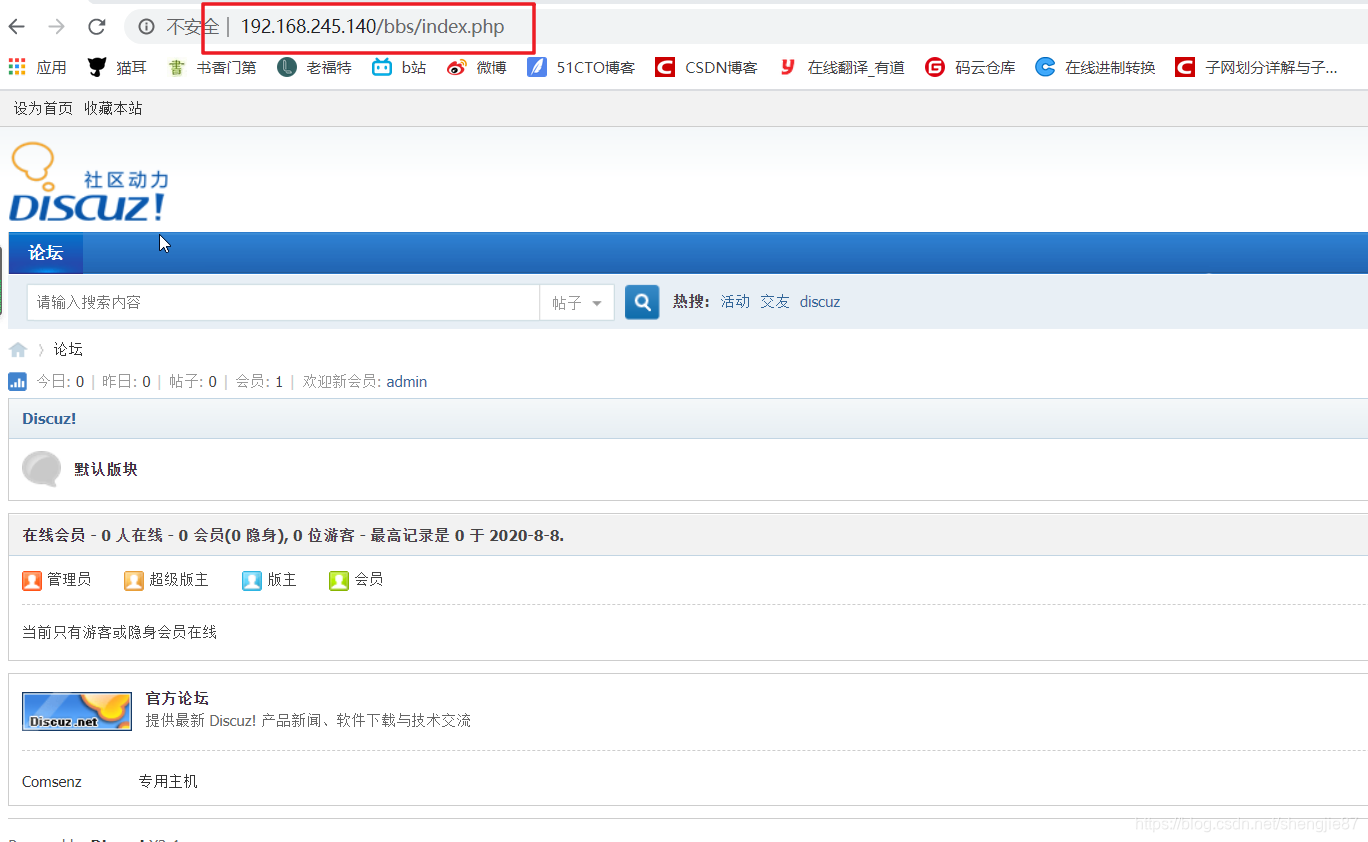
Task: Reload the page with refresh icon
Action: [97, 27]
